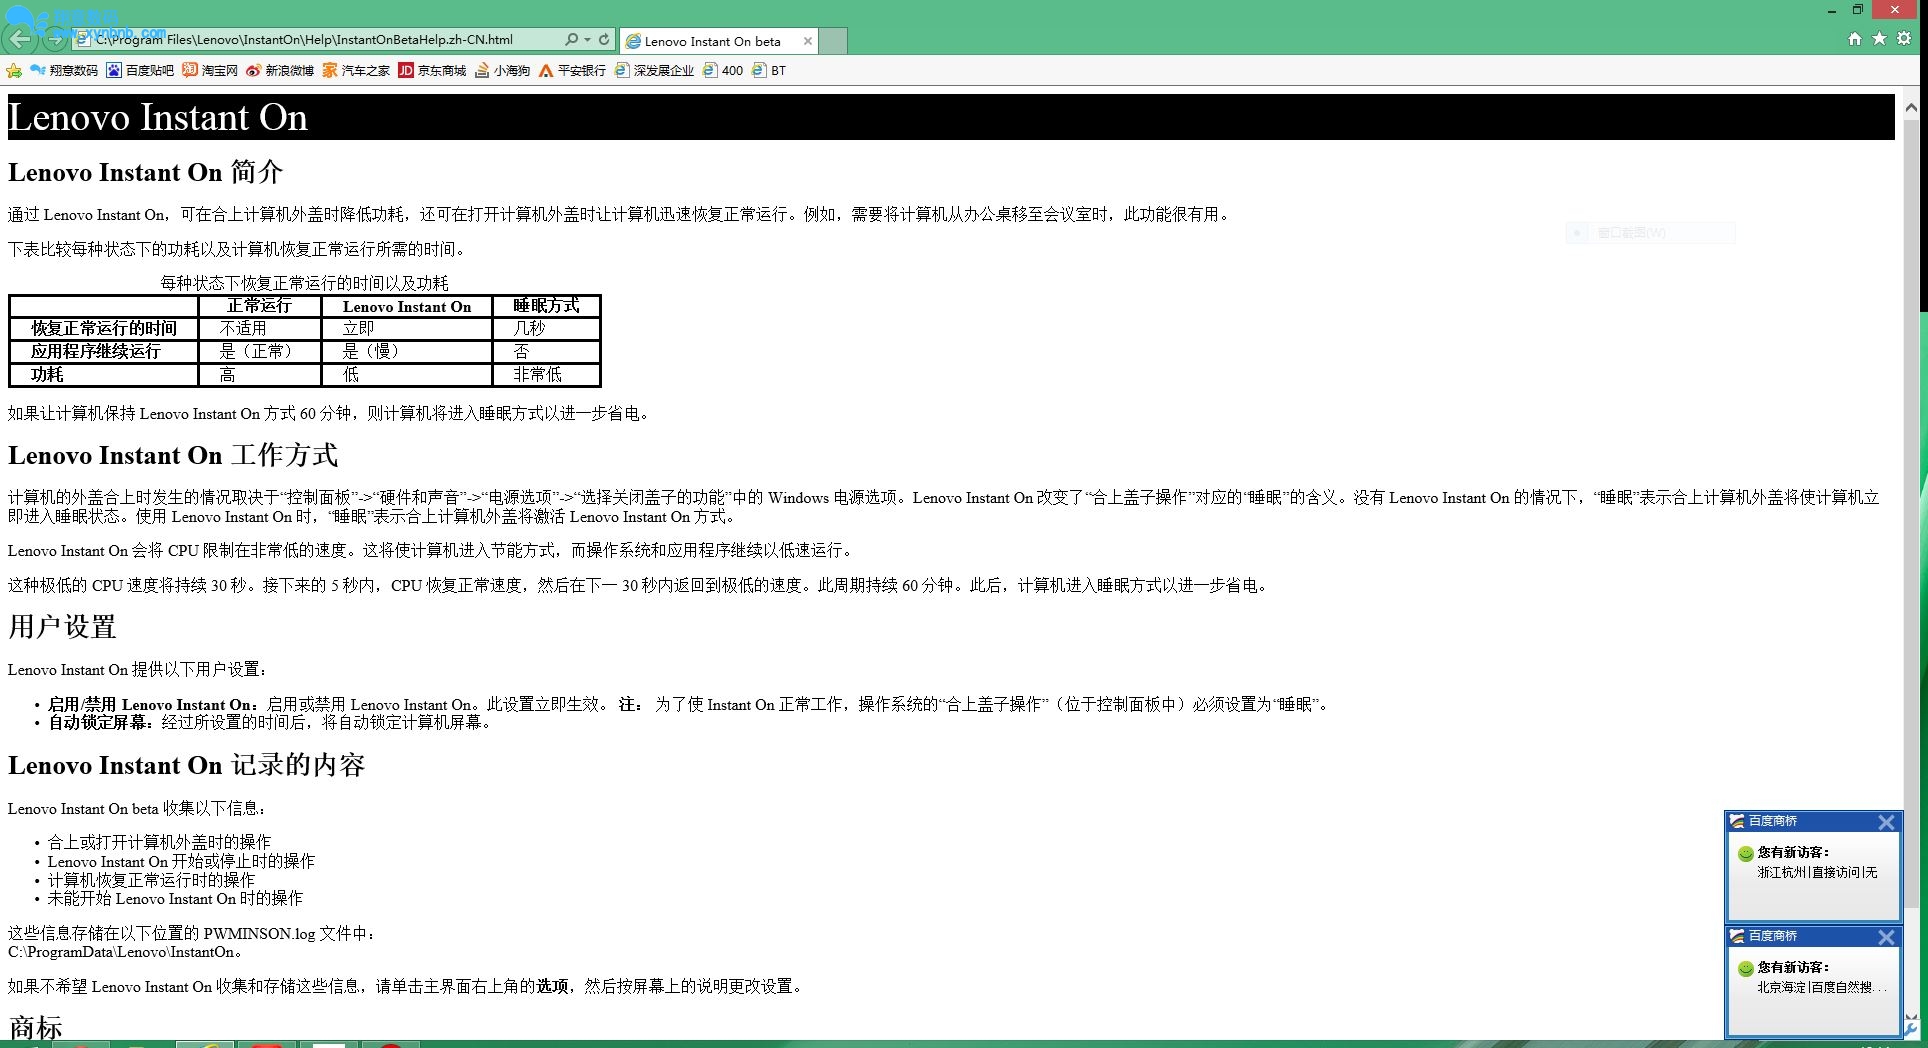The image size is (1928, 1048).
Task: Open a new tab with blank tab button
Action: tap(833, 41)
